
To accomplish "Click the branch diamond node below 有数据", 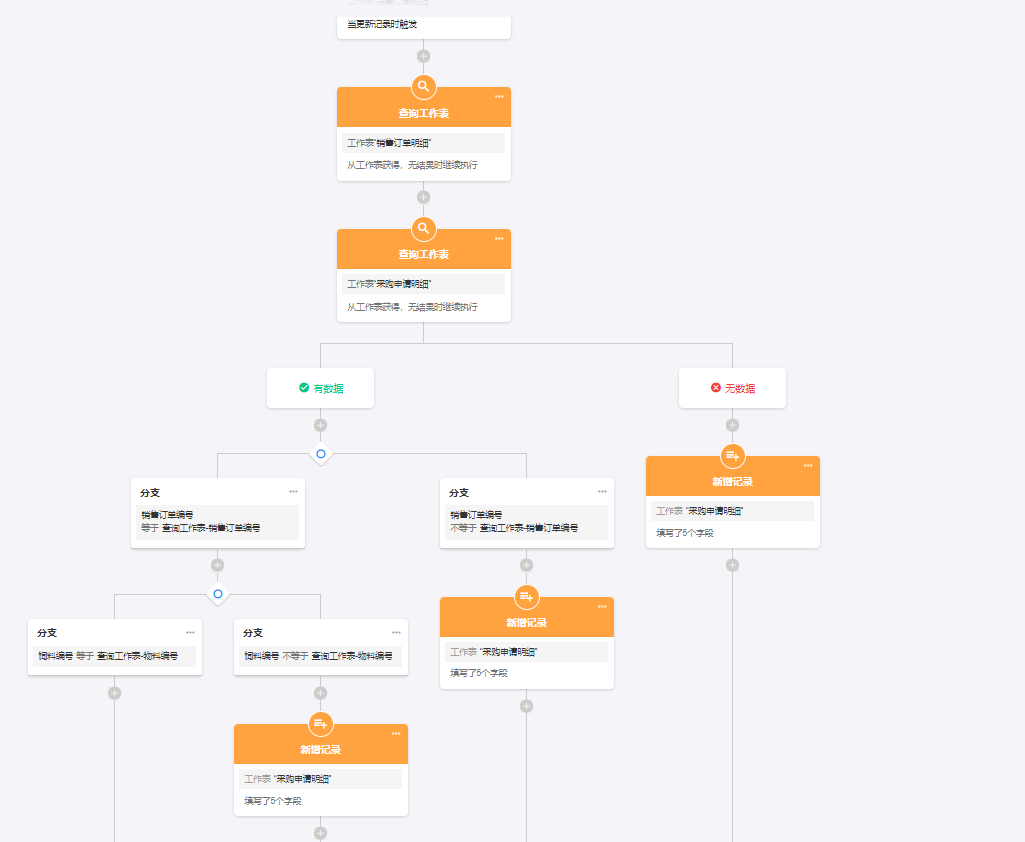I will pos(320,454).
